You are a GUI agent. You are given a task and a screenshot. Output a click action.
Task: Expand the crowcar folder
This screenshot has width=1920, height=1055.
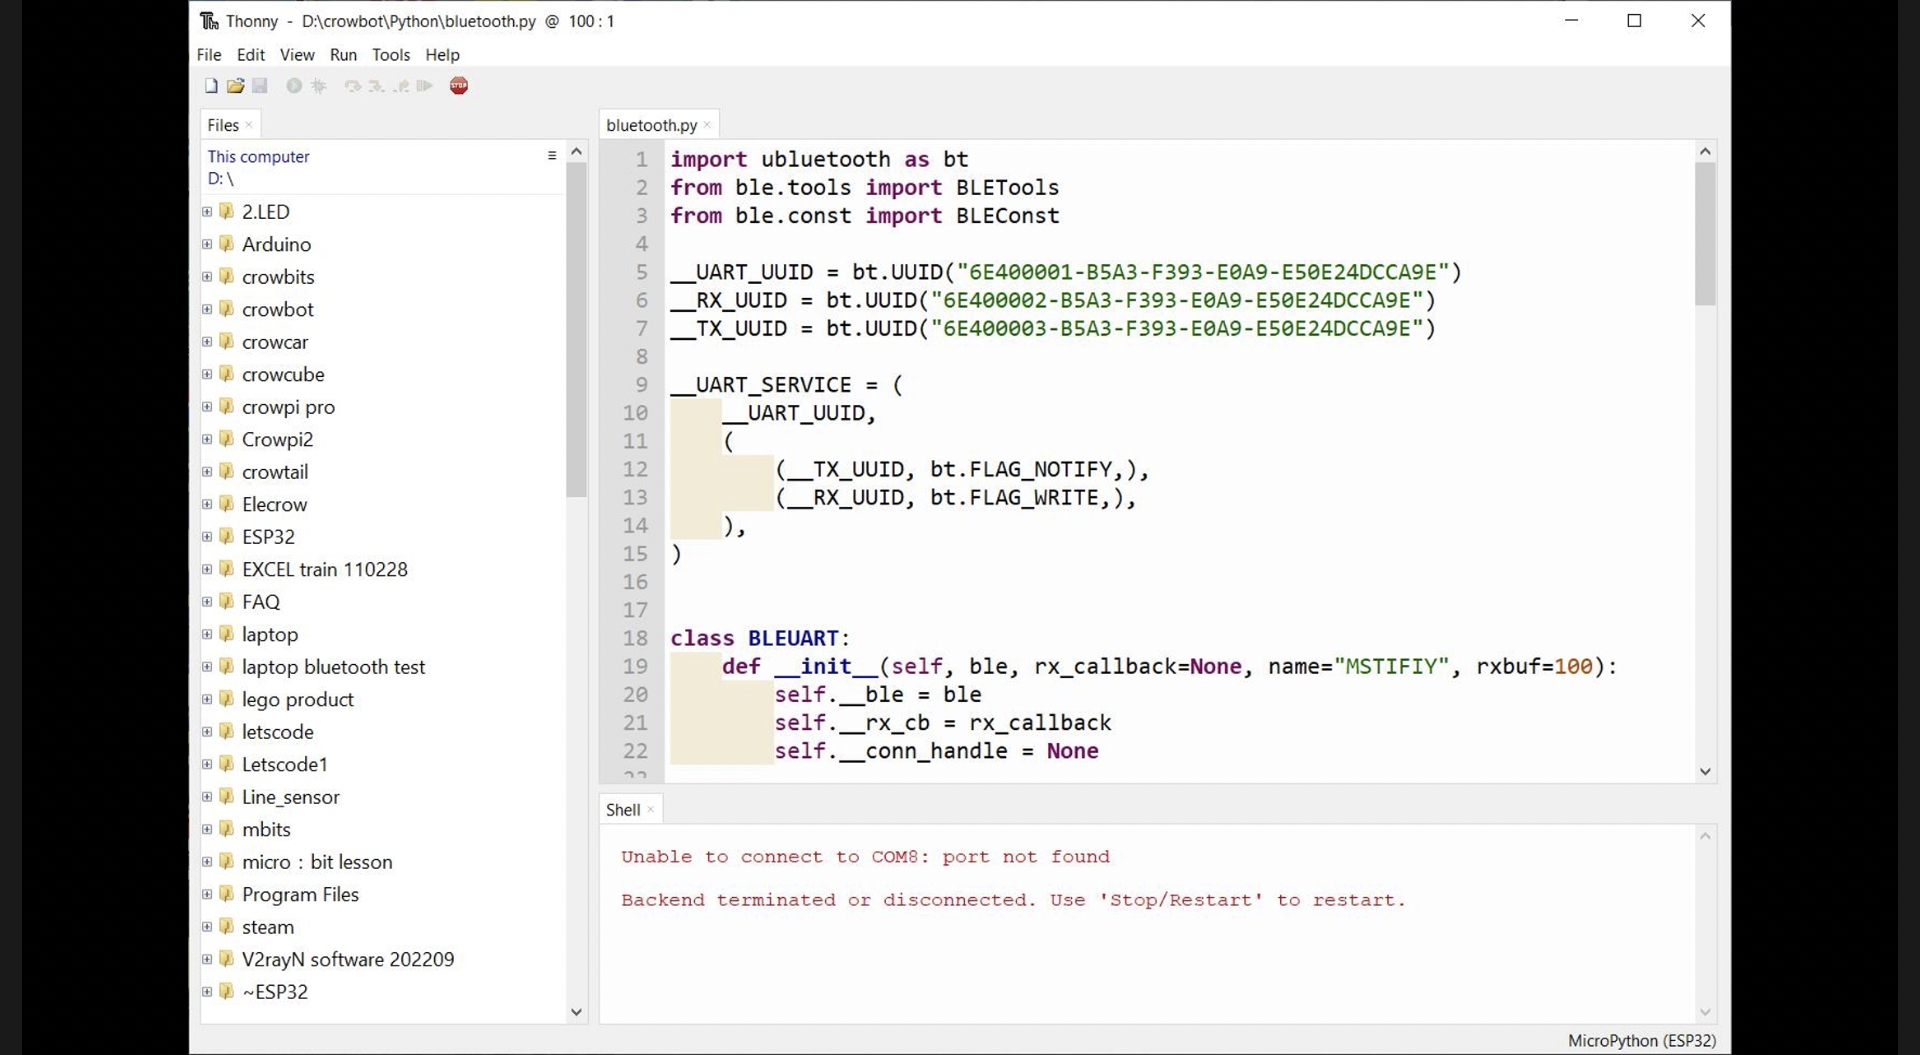(x=207, y=342)
